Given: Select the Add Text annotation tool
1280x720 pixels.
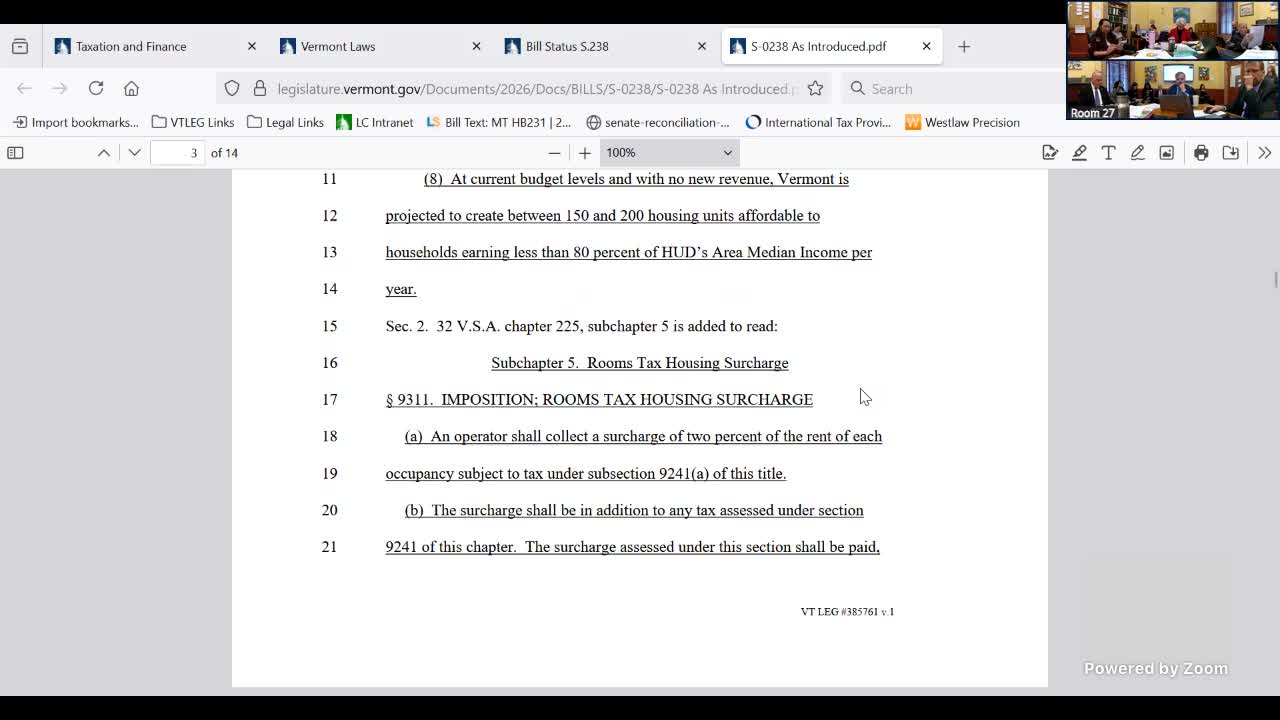Looking at the screenshot, I should point(1108,152).
